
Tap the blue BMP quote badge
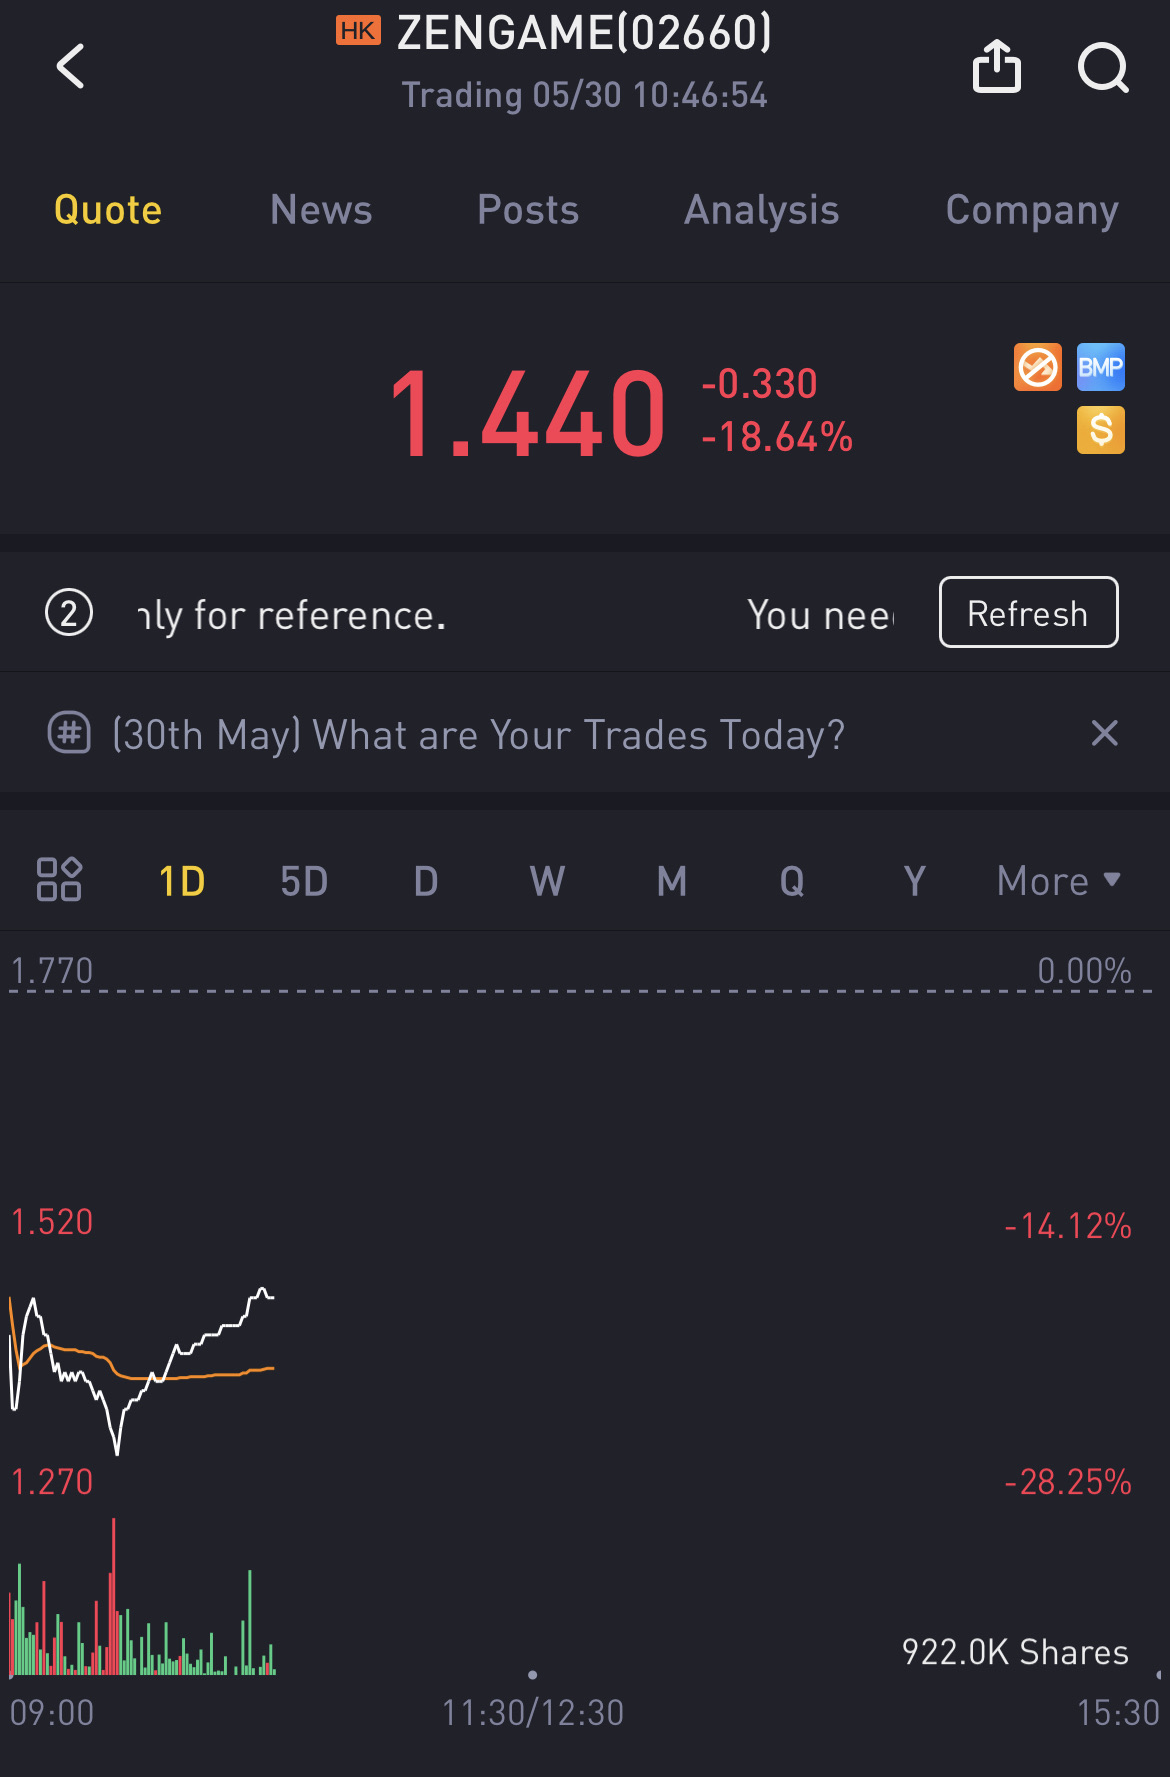[1101, 367]
